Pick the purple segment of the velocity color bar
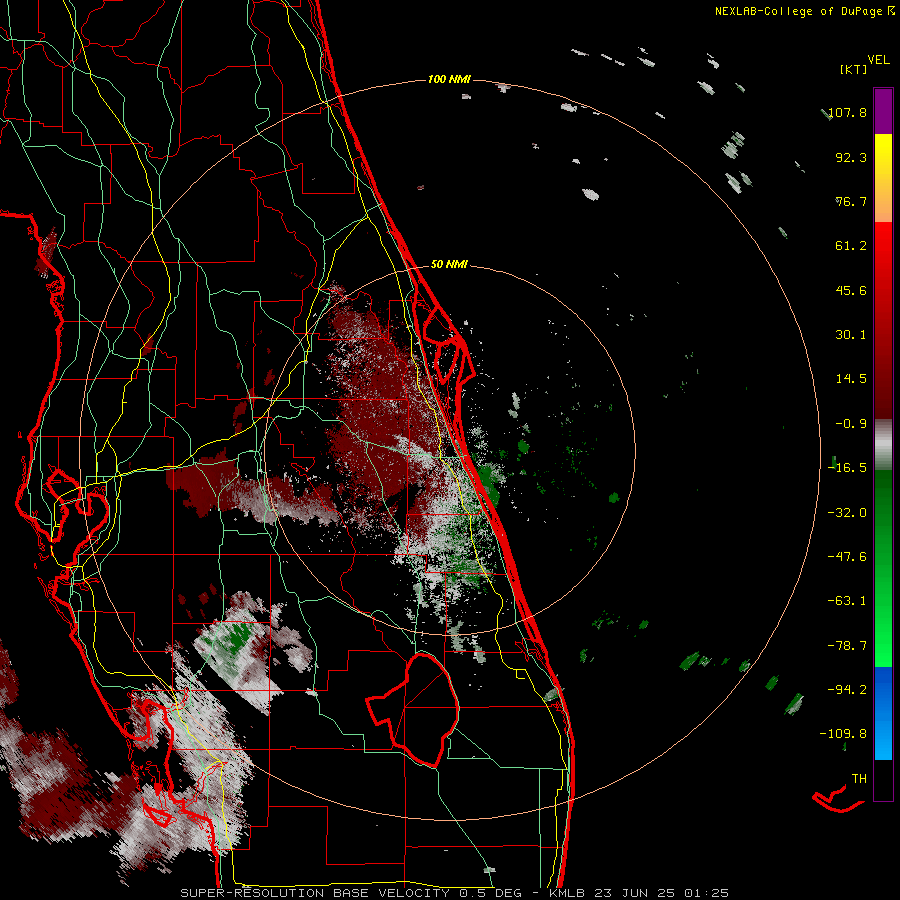The height and width of the screenshot is (900, 900). [x=883, y=111]
